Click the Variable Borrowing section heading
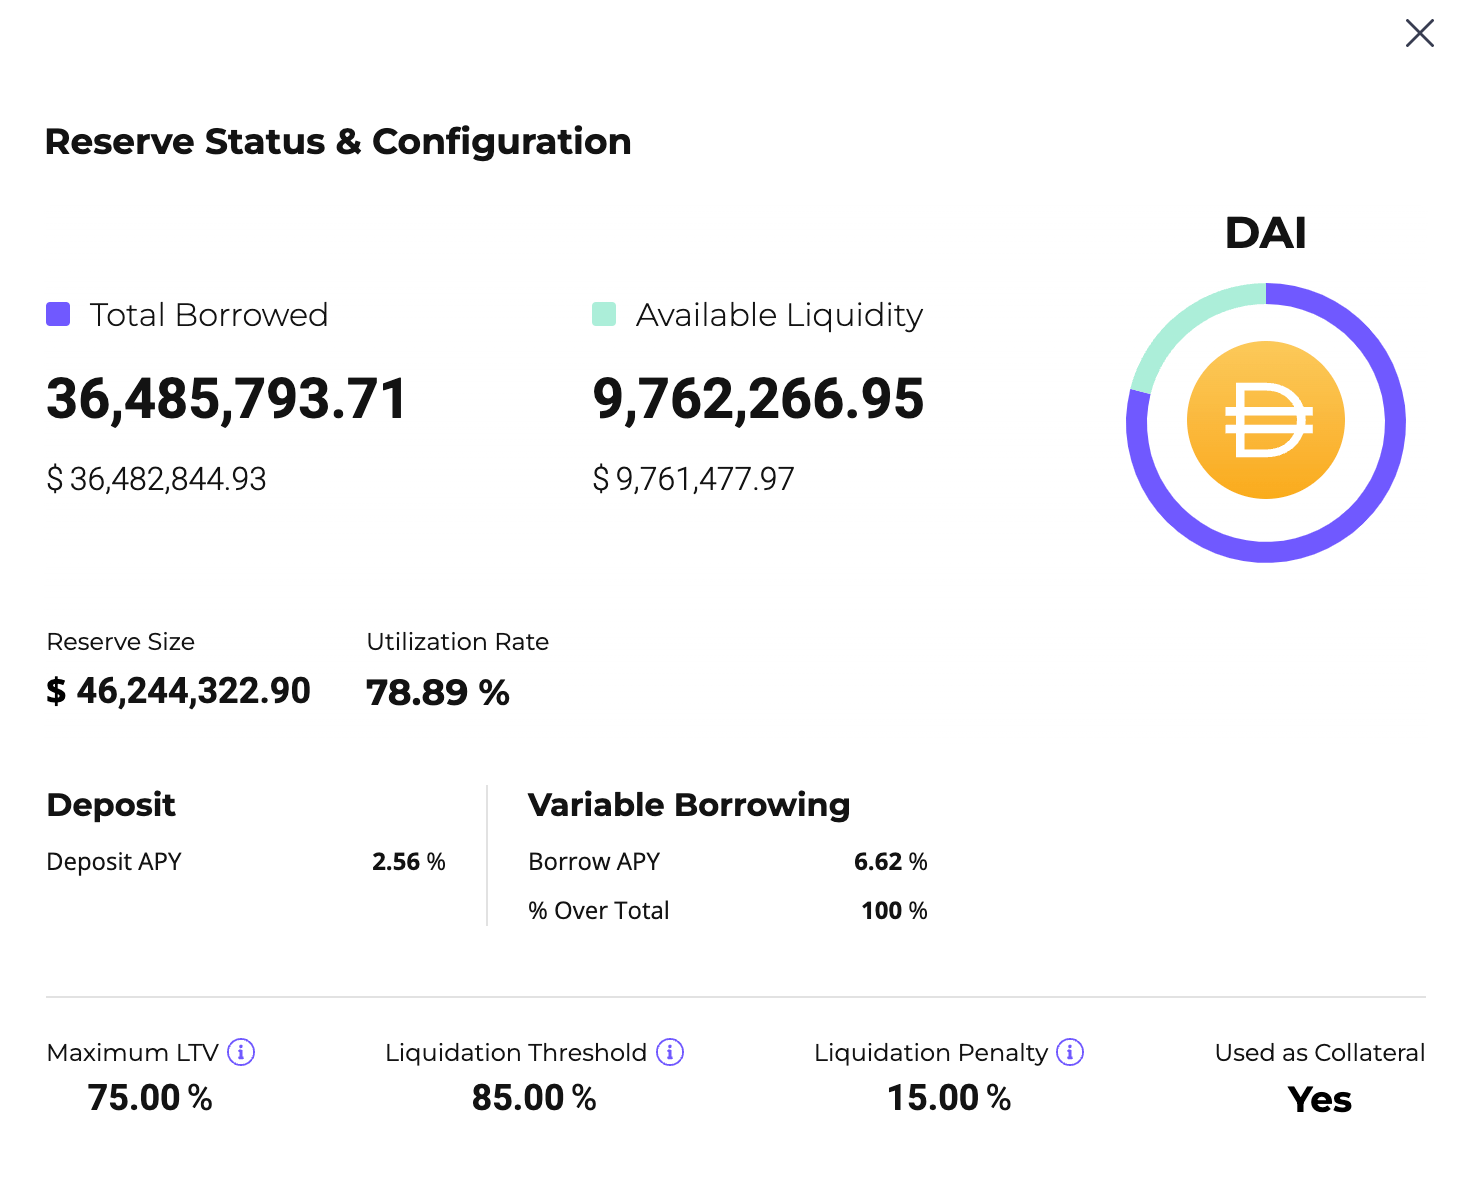This screenshot has width=1468, height=1182. click(689, 805)
